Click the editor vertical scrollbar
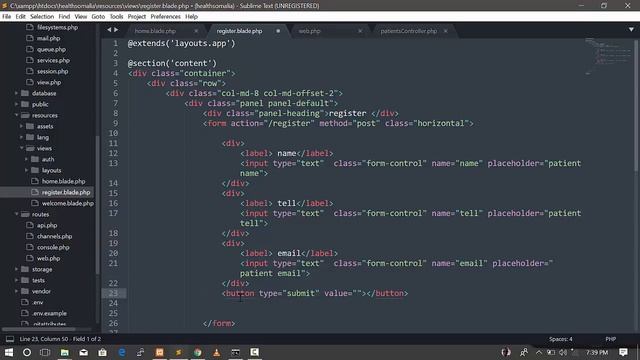This screenshot has height=360, width=640. [636, 105]
